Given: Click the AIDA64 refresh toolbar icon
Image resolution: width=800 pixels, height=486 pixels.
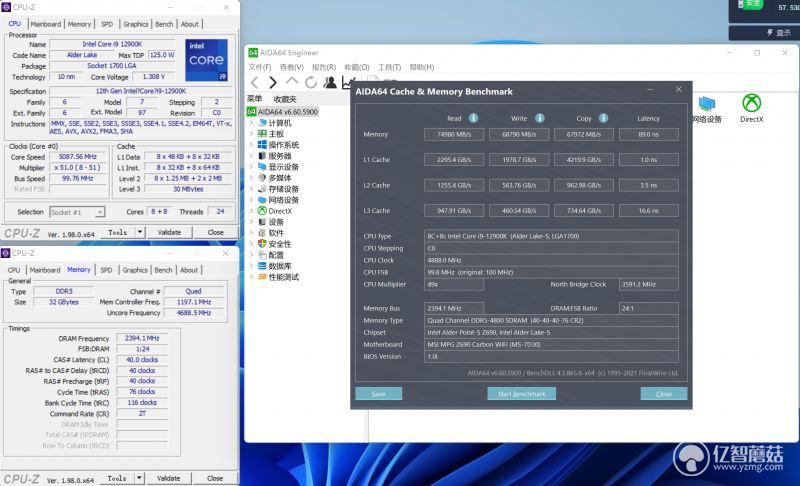Looking at the screenshot, I should [311, 82].
